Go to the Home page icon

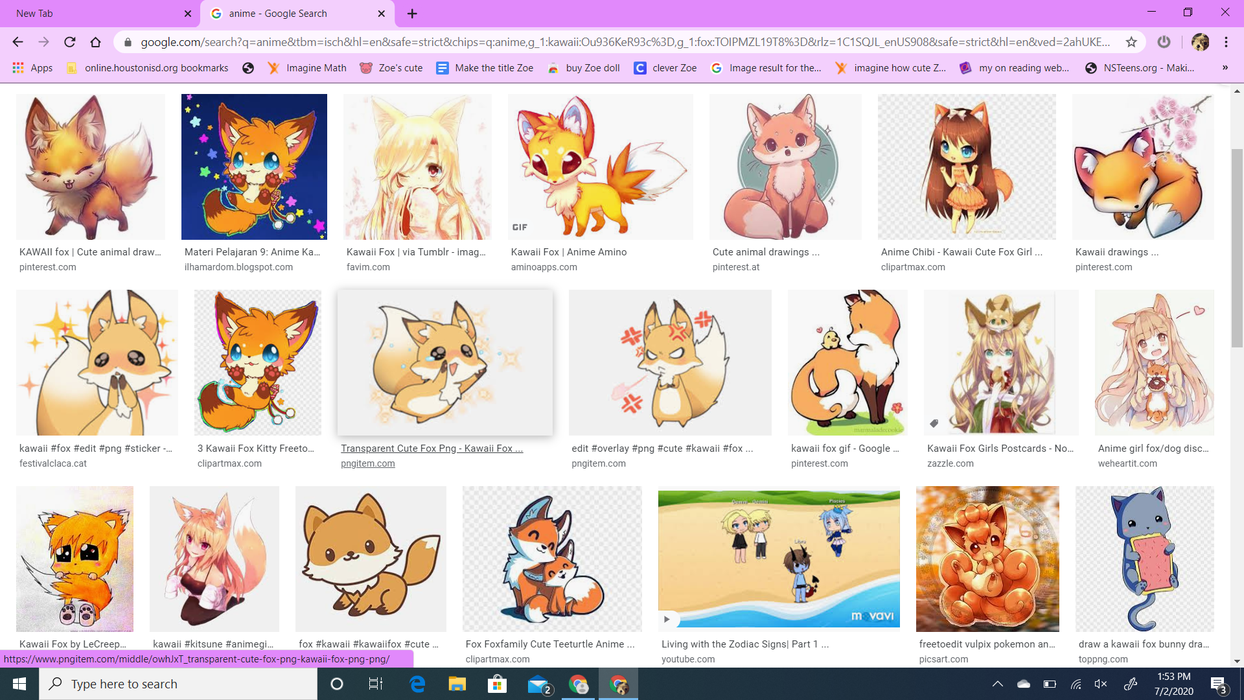[95, 42]
